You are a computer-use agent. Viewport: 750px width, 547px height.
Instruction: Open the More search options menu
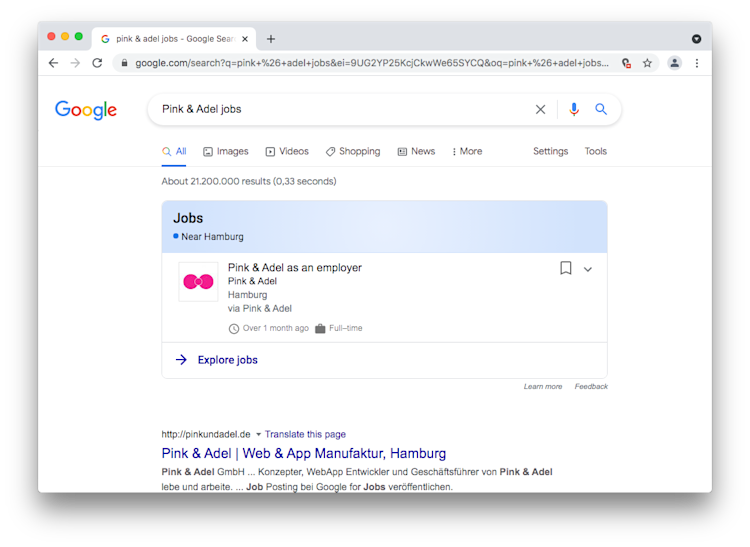[467, 151]
